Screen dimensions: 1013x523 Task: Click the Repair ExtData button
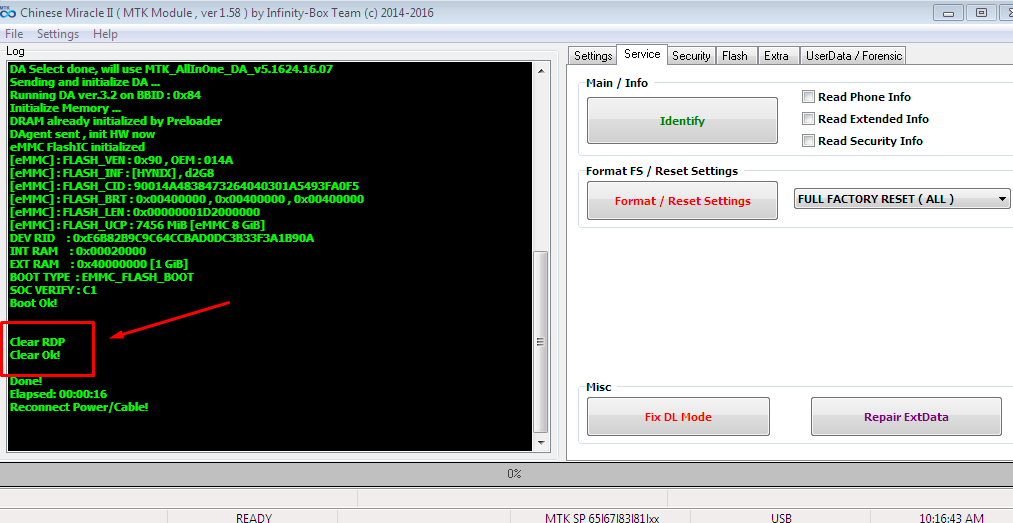[906, 417]
